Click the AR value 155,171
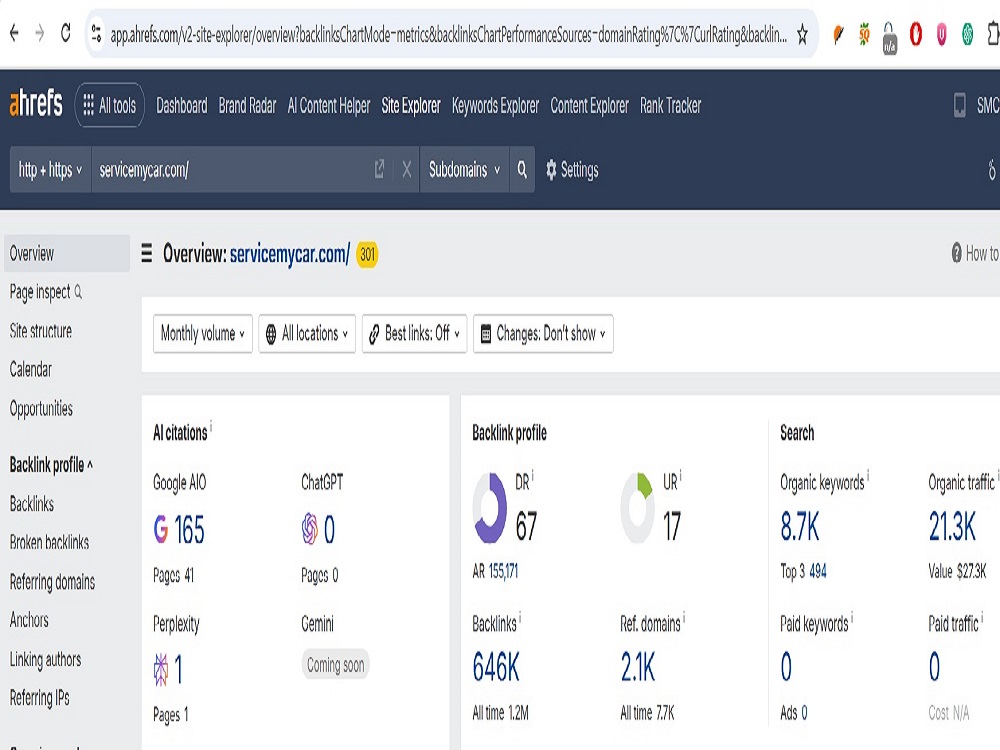 click(x=504, y=571)
